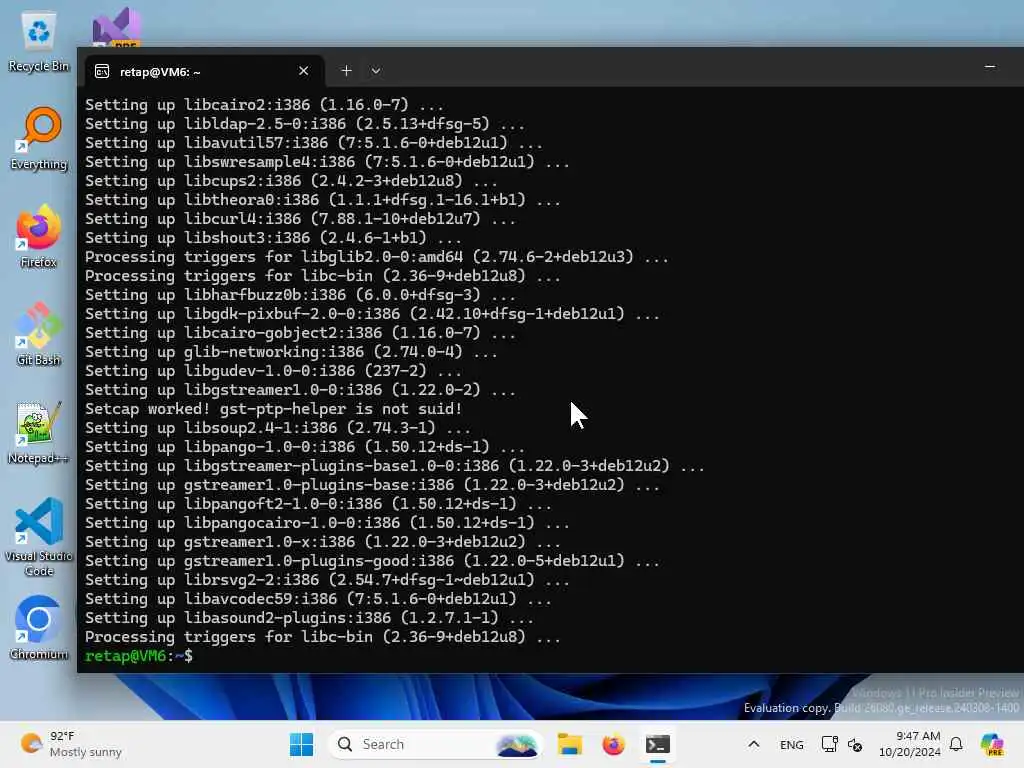Expand the terminal profile dropdown chevron
The height and width of the screenshot is (768, 1024).
pyautogui.click(x=376, y=71)
